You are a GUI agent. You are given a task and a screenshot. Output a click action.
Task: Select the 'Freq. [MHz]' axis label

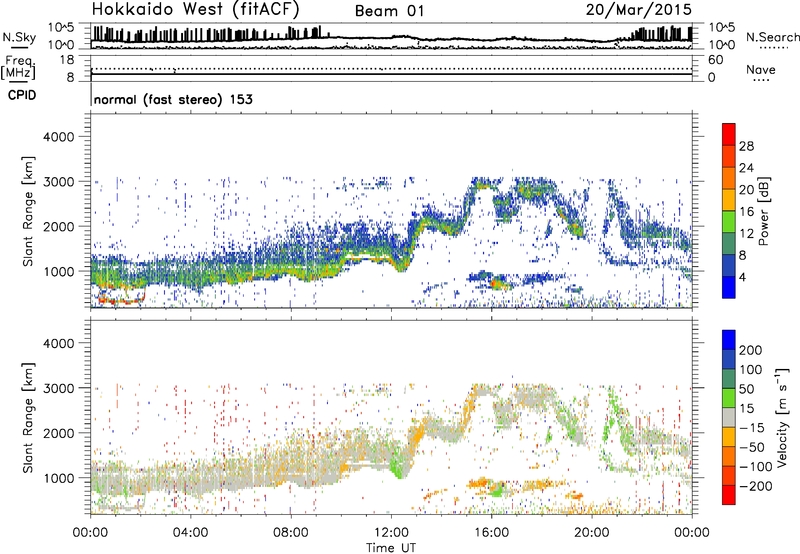coord(18,68)
